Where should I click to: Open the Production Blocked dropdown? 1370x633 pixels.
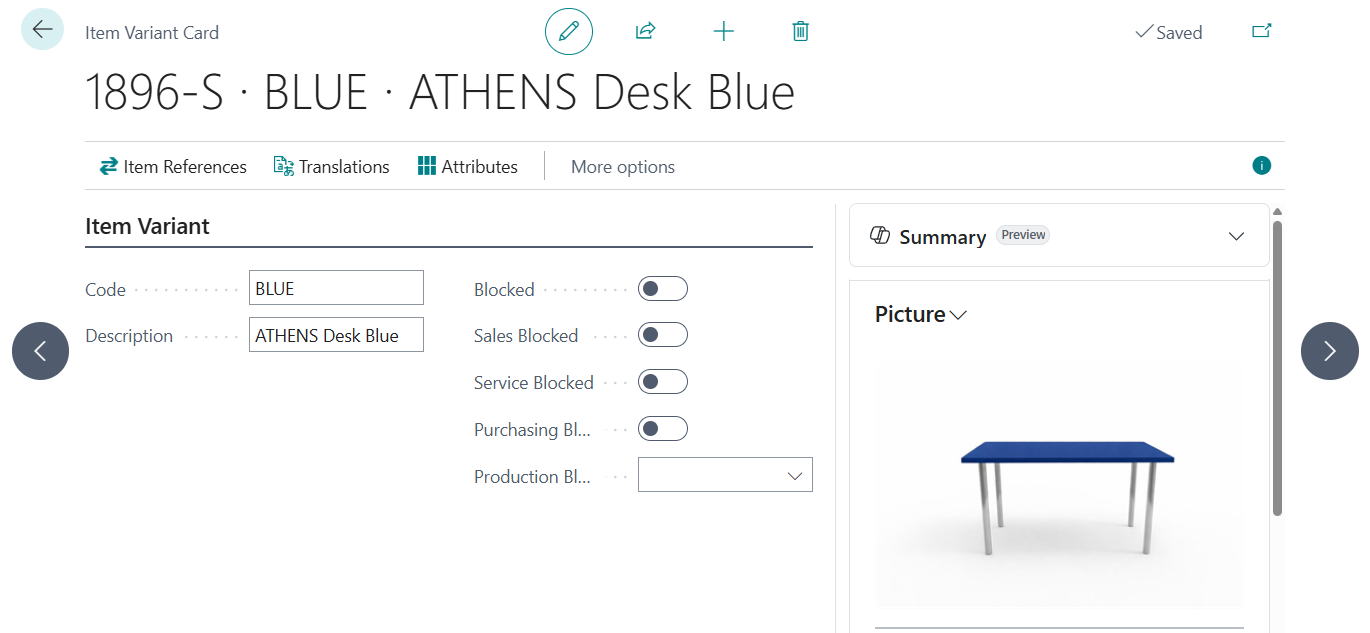tap(725, 476)
